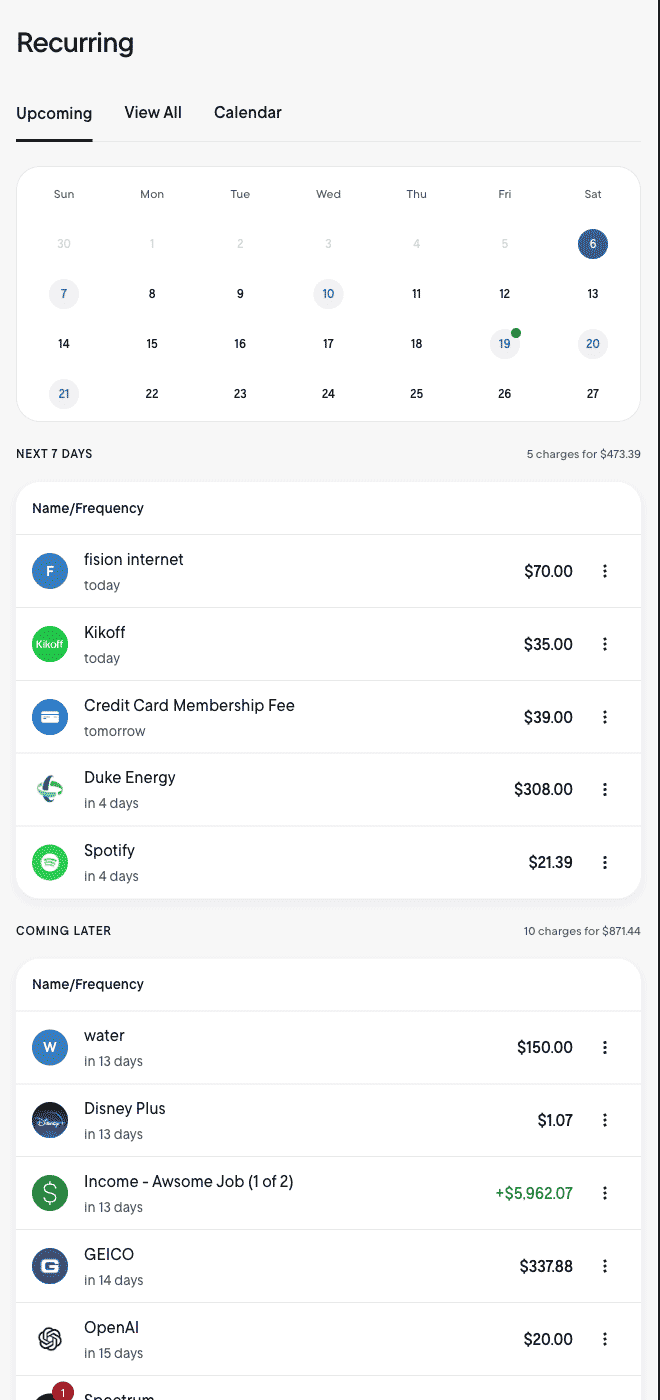Click the green dollar Income icon

49,1193
